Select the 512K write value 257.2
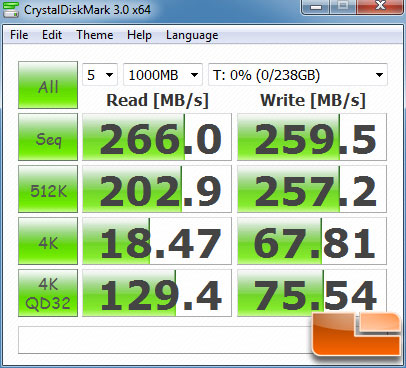406x368 pixels. (312, 189)
